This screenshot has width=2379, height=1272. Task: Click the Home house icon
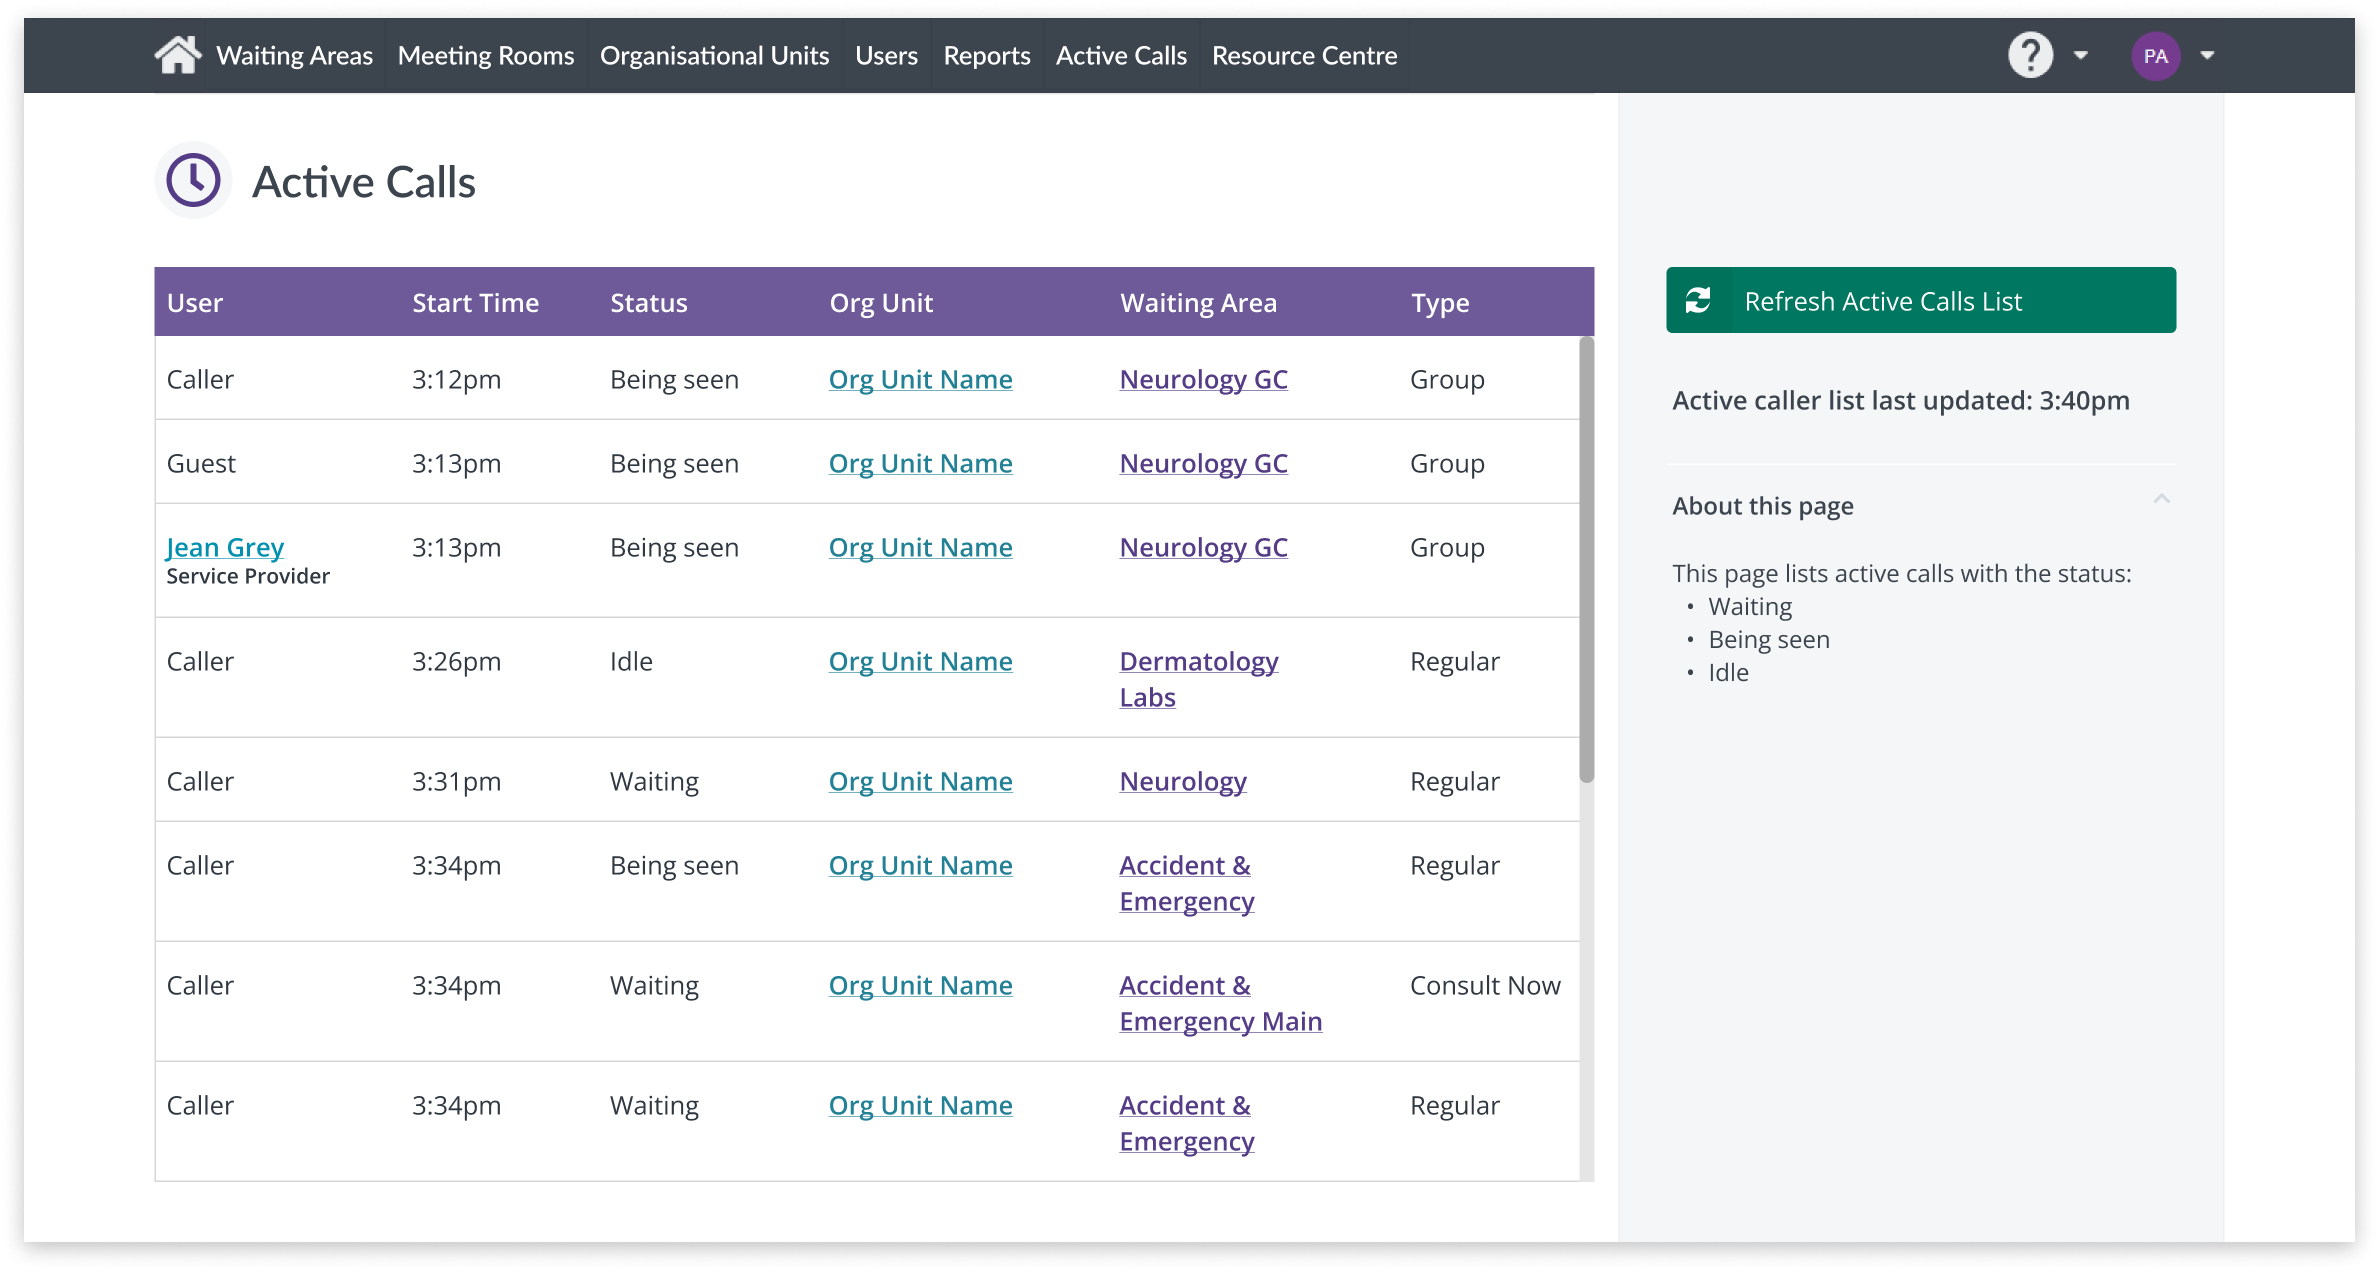point(178,56)
